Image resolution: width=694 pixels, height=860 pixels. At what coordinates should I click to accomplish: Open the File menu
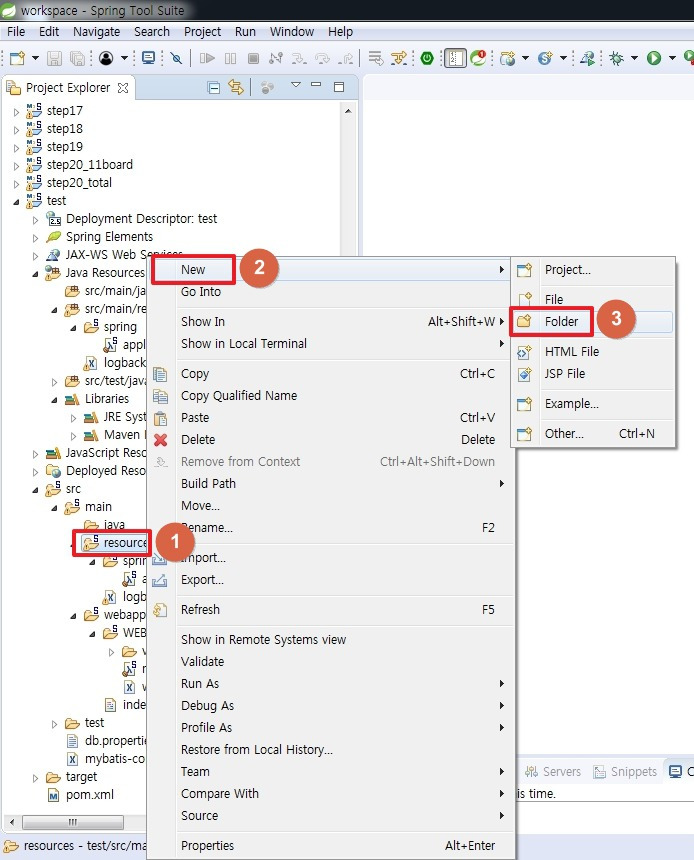(x=16, y=32)
